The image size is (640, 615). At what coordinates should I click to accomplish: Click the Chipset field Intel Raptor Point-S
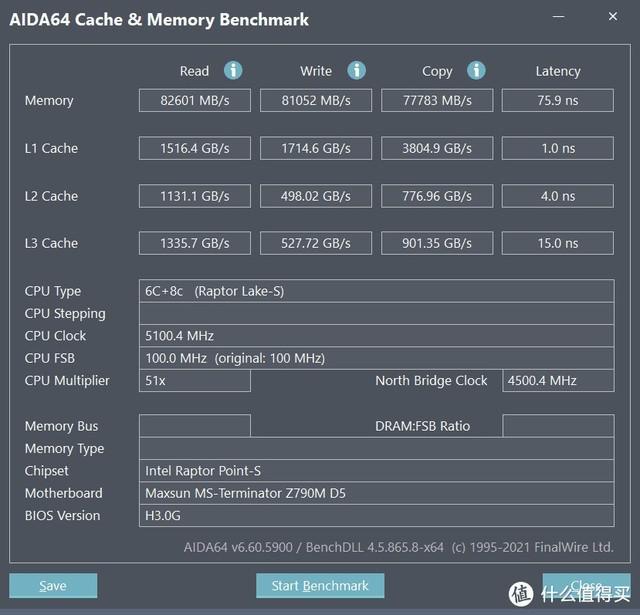377,471
